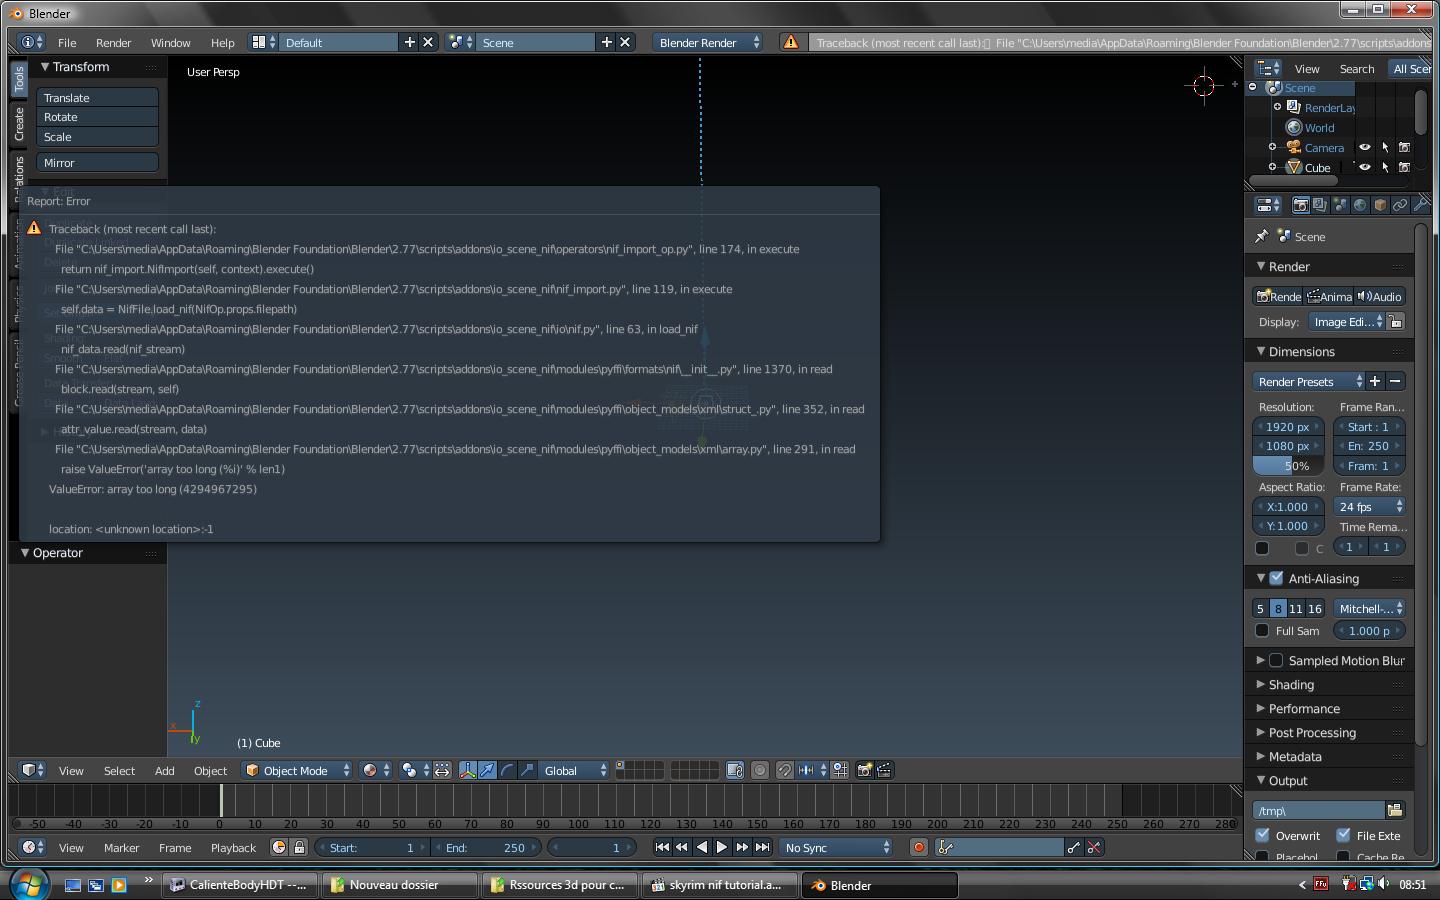Click the pin icon next to Scene
Viewport: 1440px width, 900px height.
1262,237
